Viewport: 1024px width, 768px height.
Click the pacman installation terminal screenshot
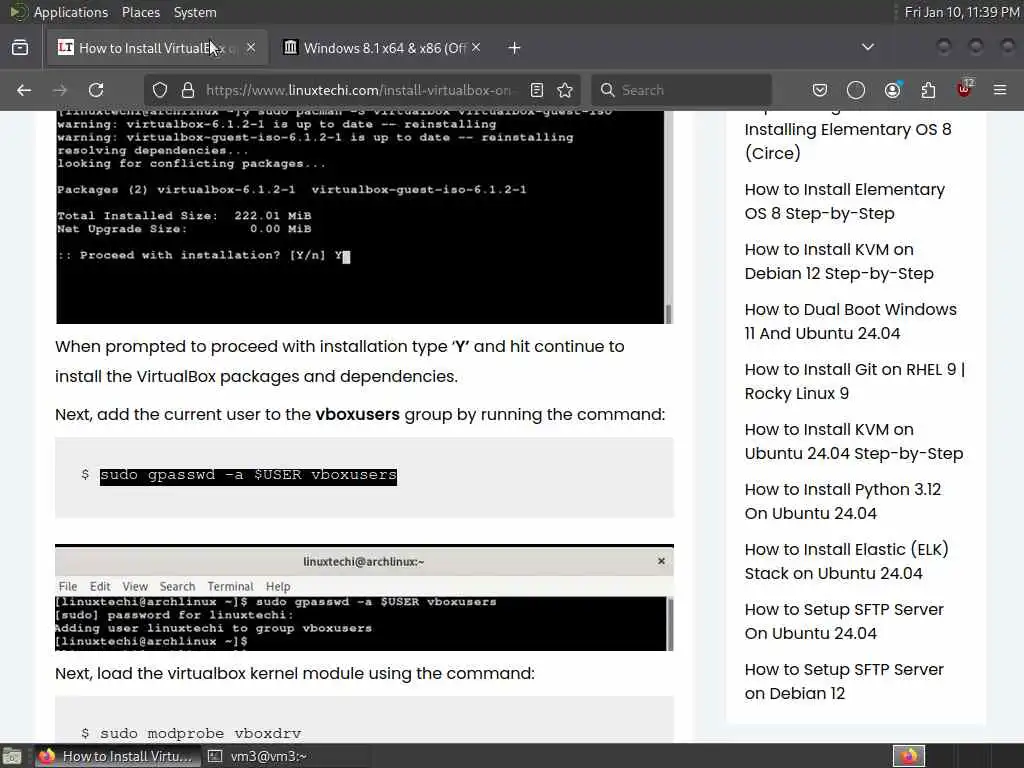364,217
